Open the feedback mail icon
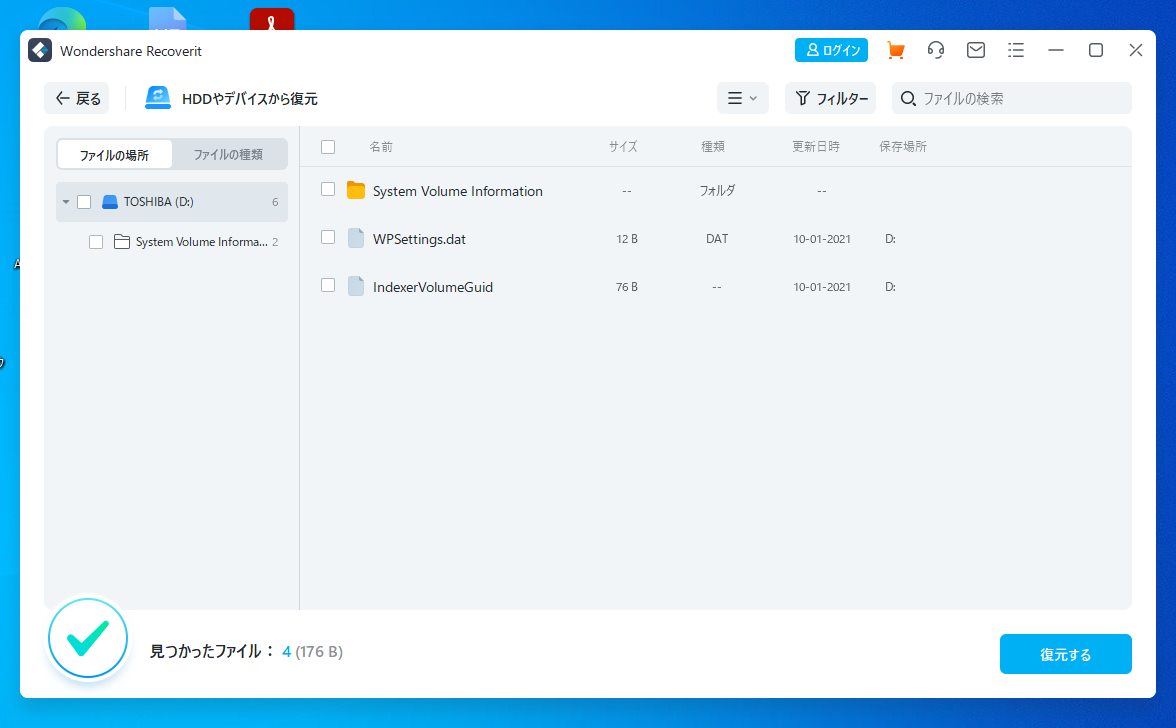This screenshot has height=728, width=1176. tap(976, 49)
